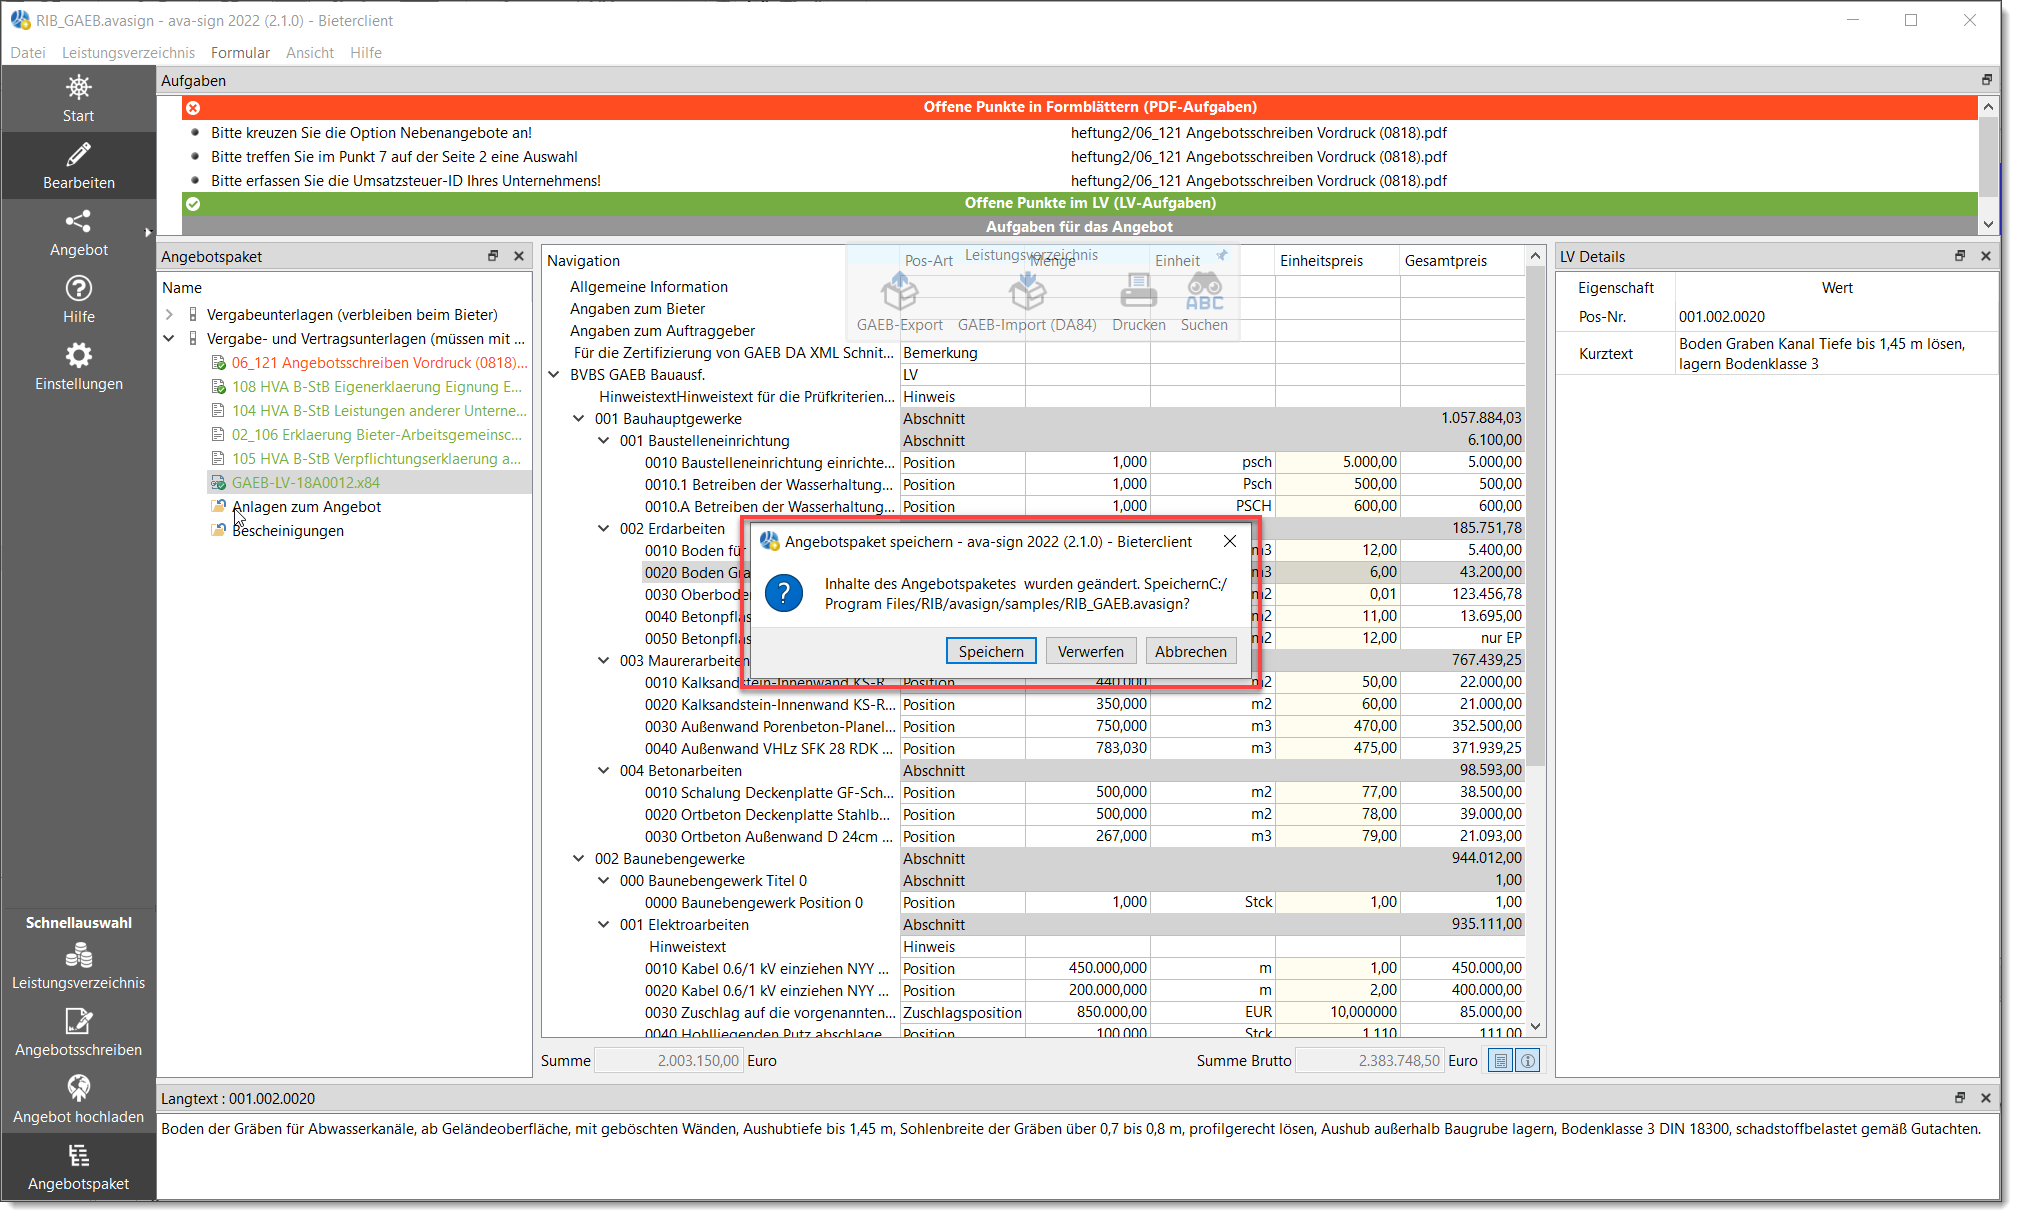The width and height of the screenshot is (2017, 1217).
Task: Collapse BVBS GAEB Bauausf. node
Action: point(554,375)
